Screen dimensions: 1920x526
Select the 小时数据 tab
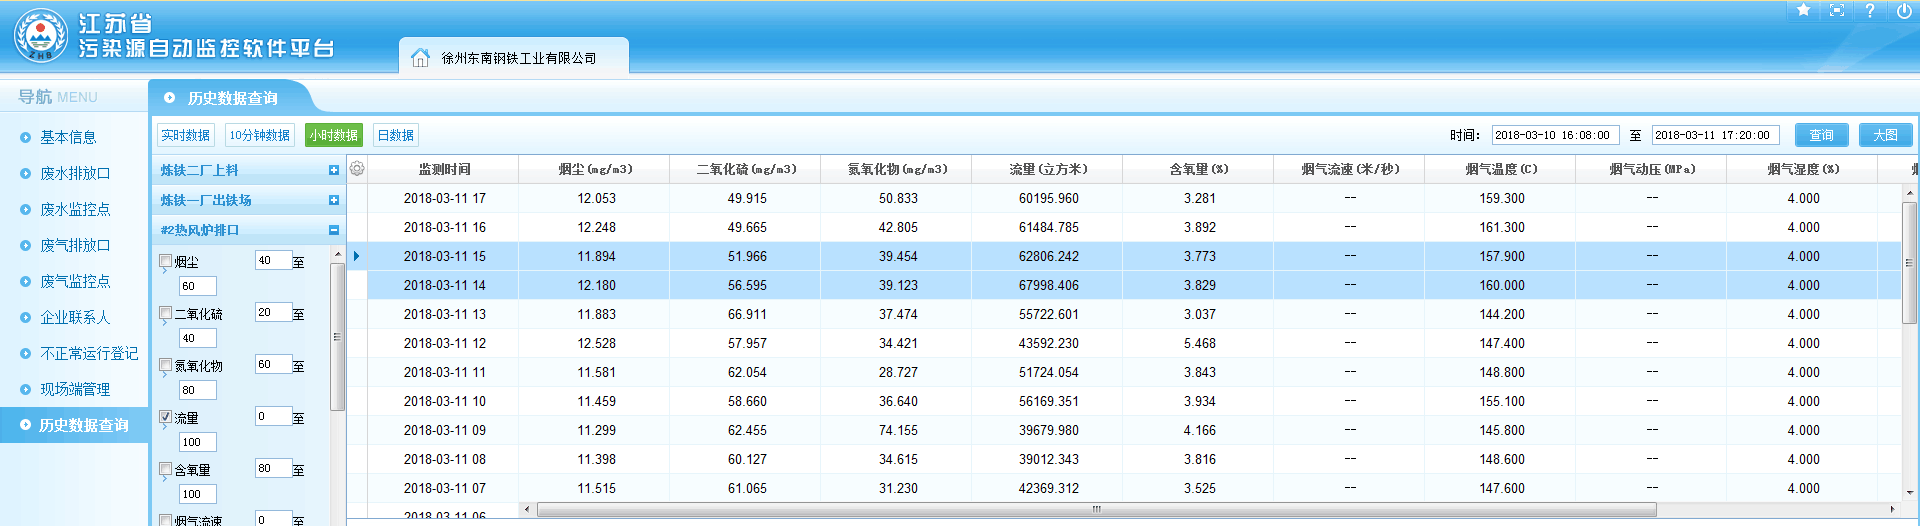(x=334, y=135)
